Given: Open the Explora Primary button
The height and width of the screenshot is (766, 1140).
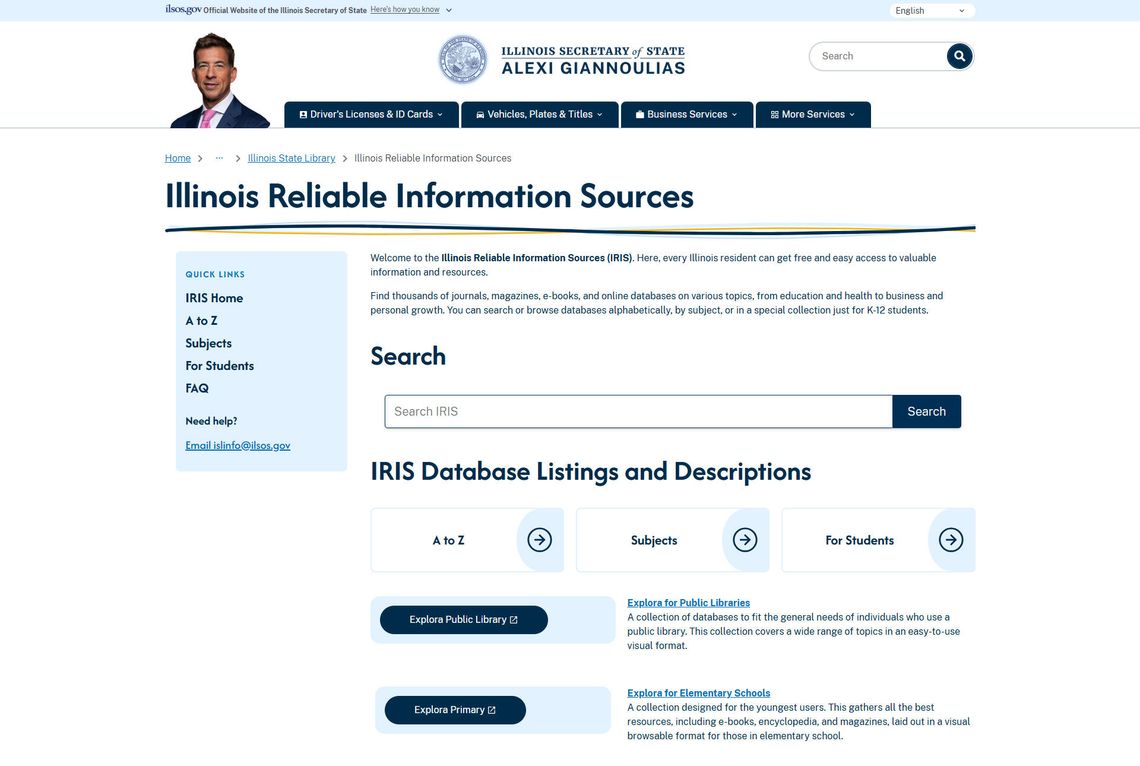Looking at the screenshot, I should coord(455,710).
